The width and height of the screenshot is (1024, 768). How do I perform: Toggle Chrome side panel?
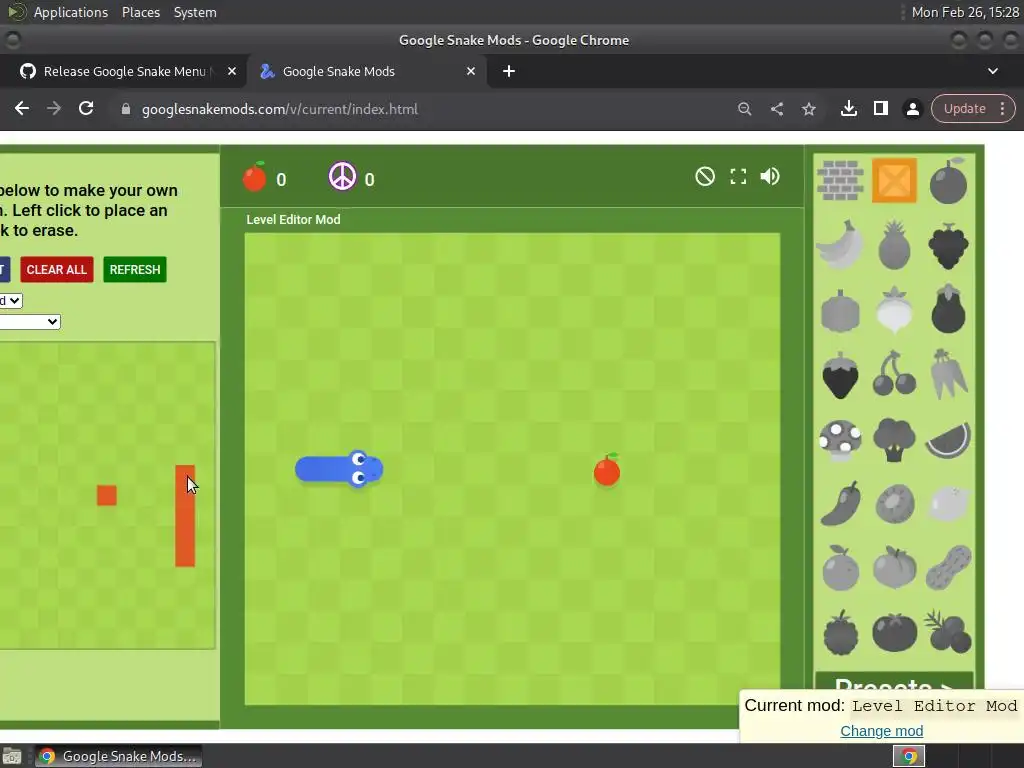881,109
